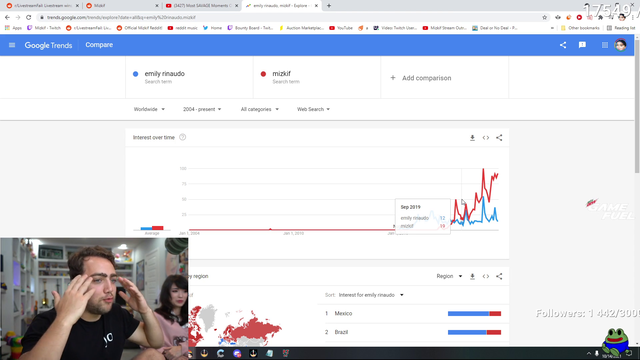Screen dimensions: 640x360
Task: Open embed code for the region card
Action: (x=486, y=276)
